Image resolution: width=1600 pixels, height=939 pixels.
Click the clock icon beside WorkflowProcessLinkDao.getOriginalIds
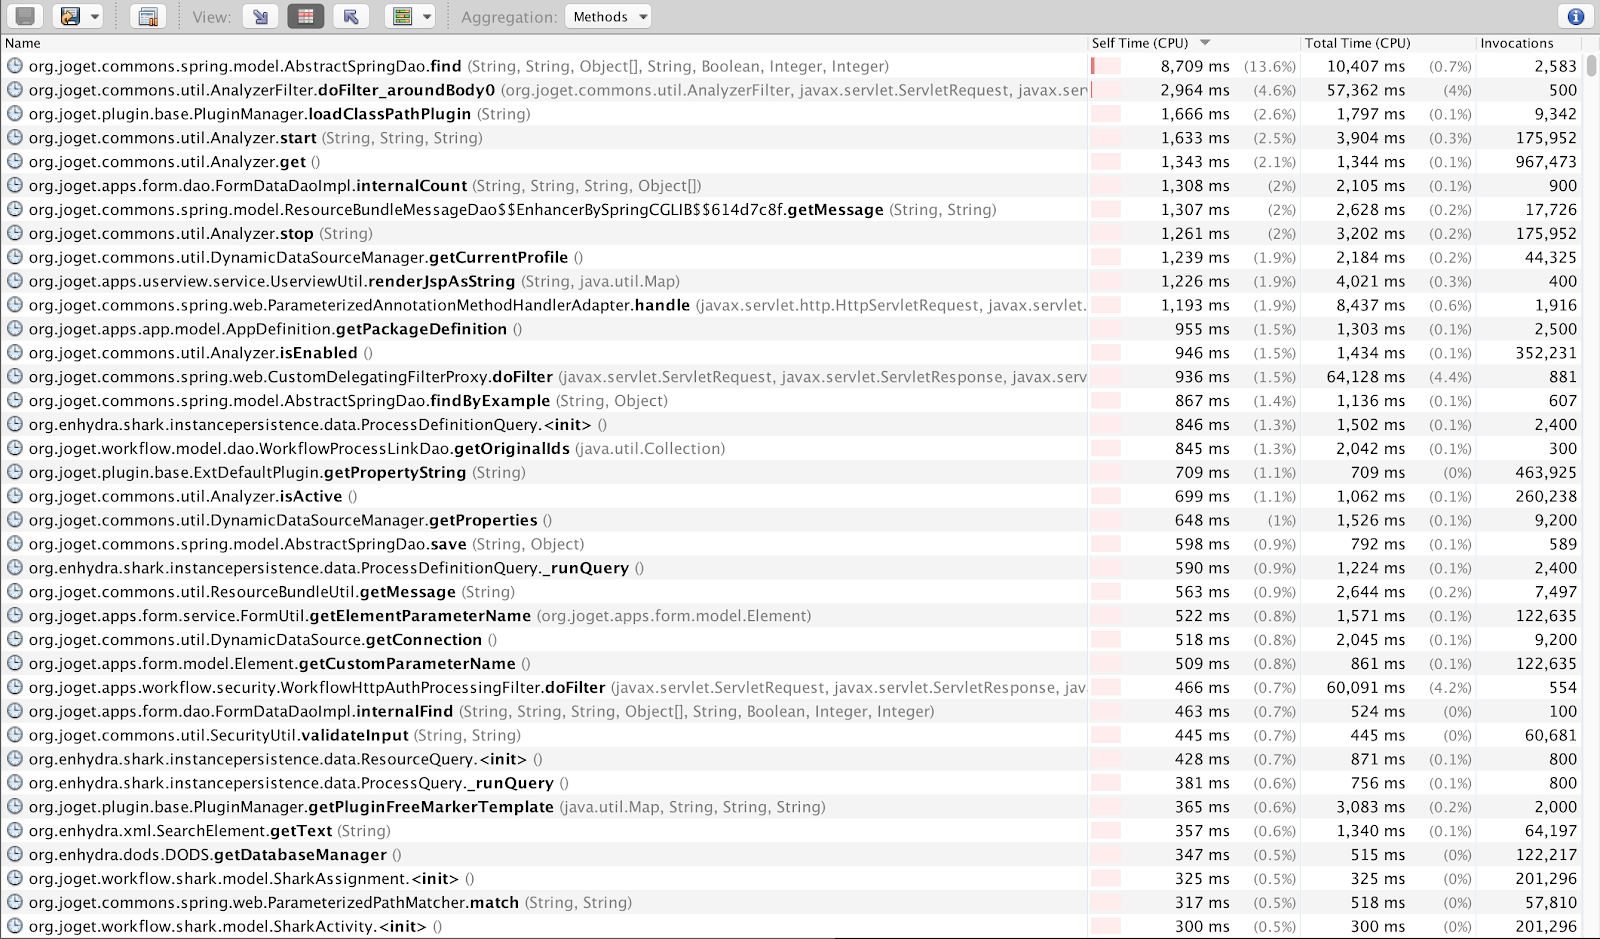[15, 448]
